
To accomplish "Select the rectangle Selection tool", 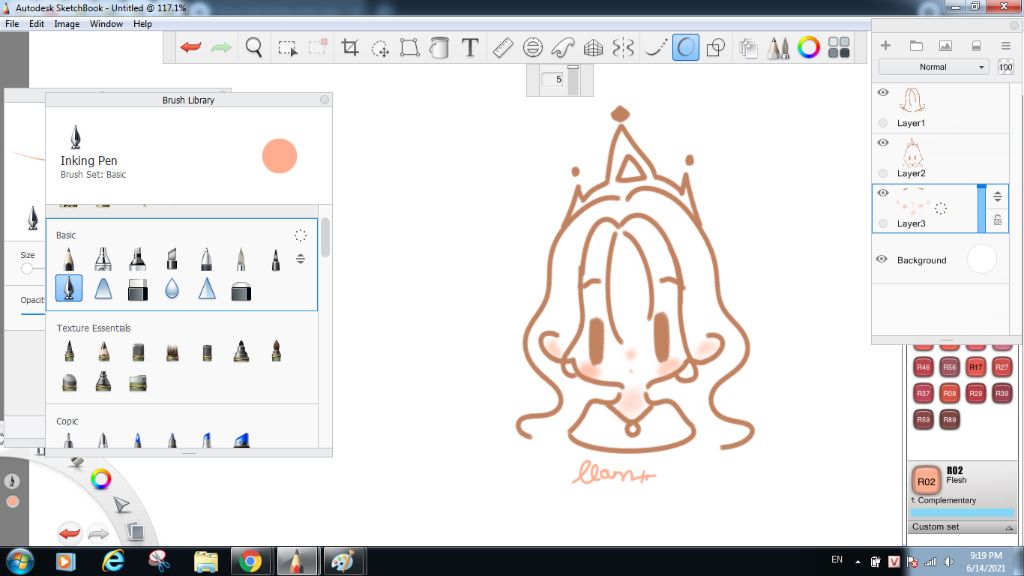I will tap(287, 48).
